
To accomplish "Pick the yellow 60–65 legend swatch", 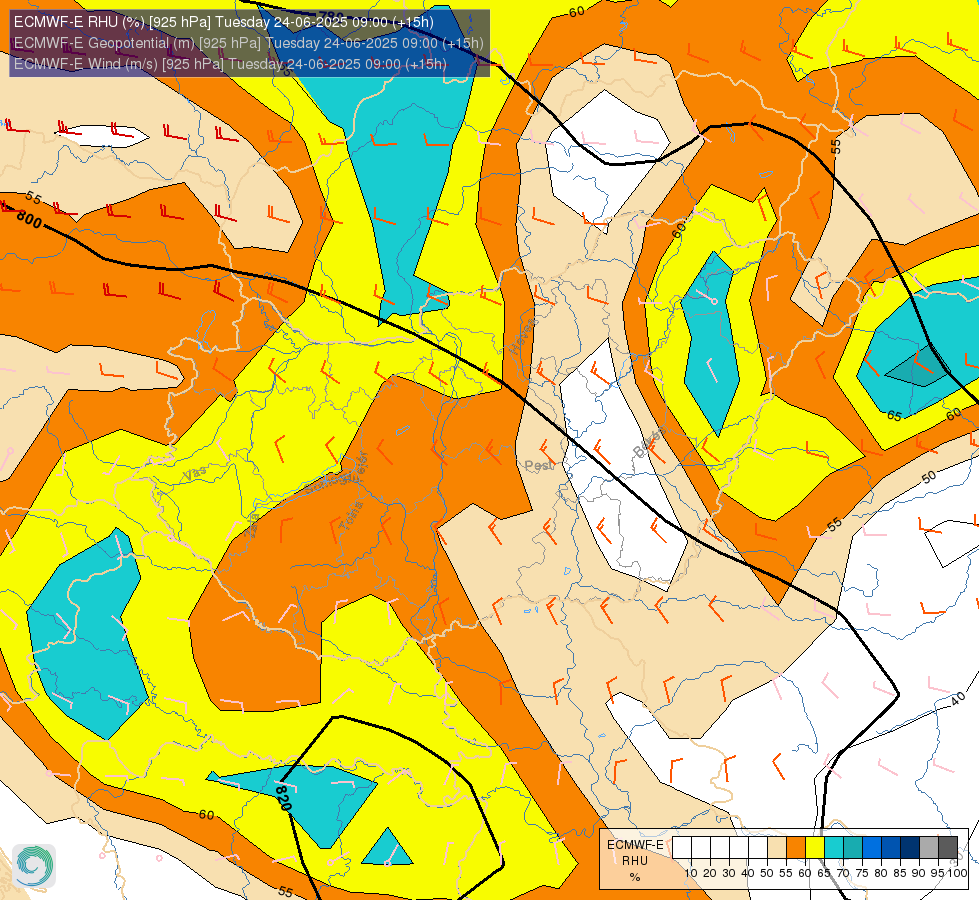I will click(815, 848).
